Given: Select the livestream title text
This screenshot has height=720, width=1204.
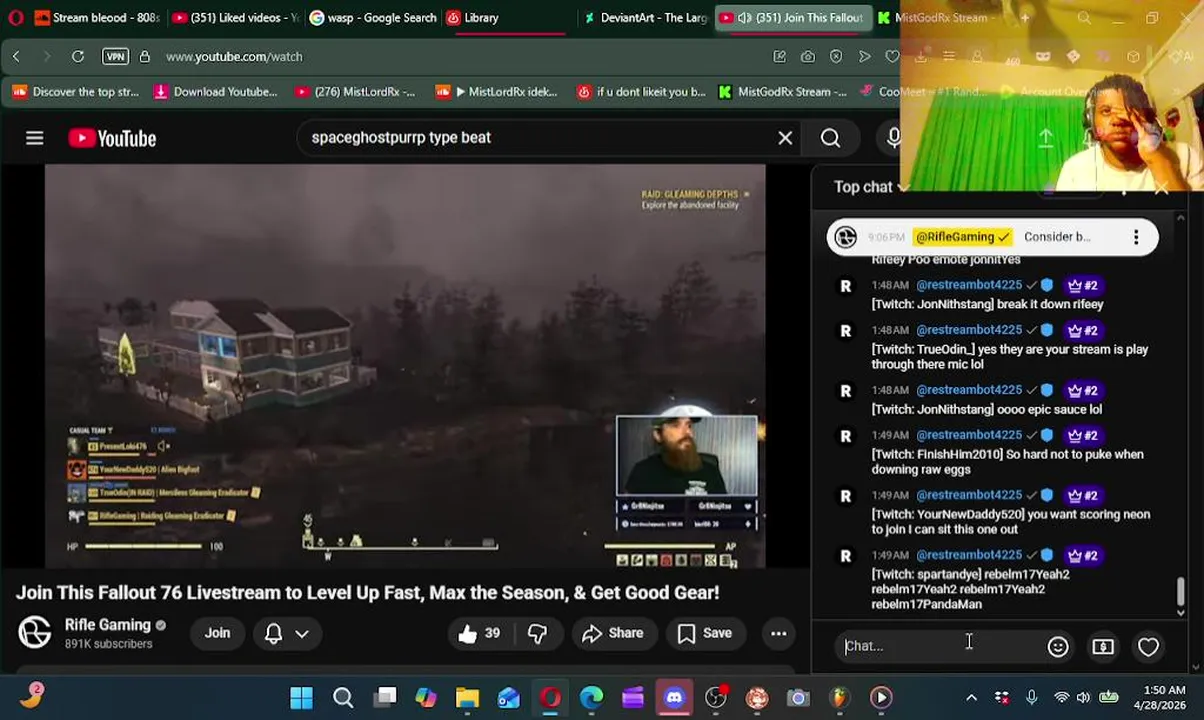Looking at the screenshot, I should pyautogui.click(x=367, y=593).
